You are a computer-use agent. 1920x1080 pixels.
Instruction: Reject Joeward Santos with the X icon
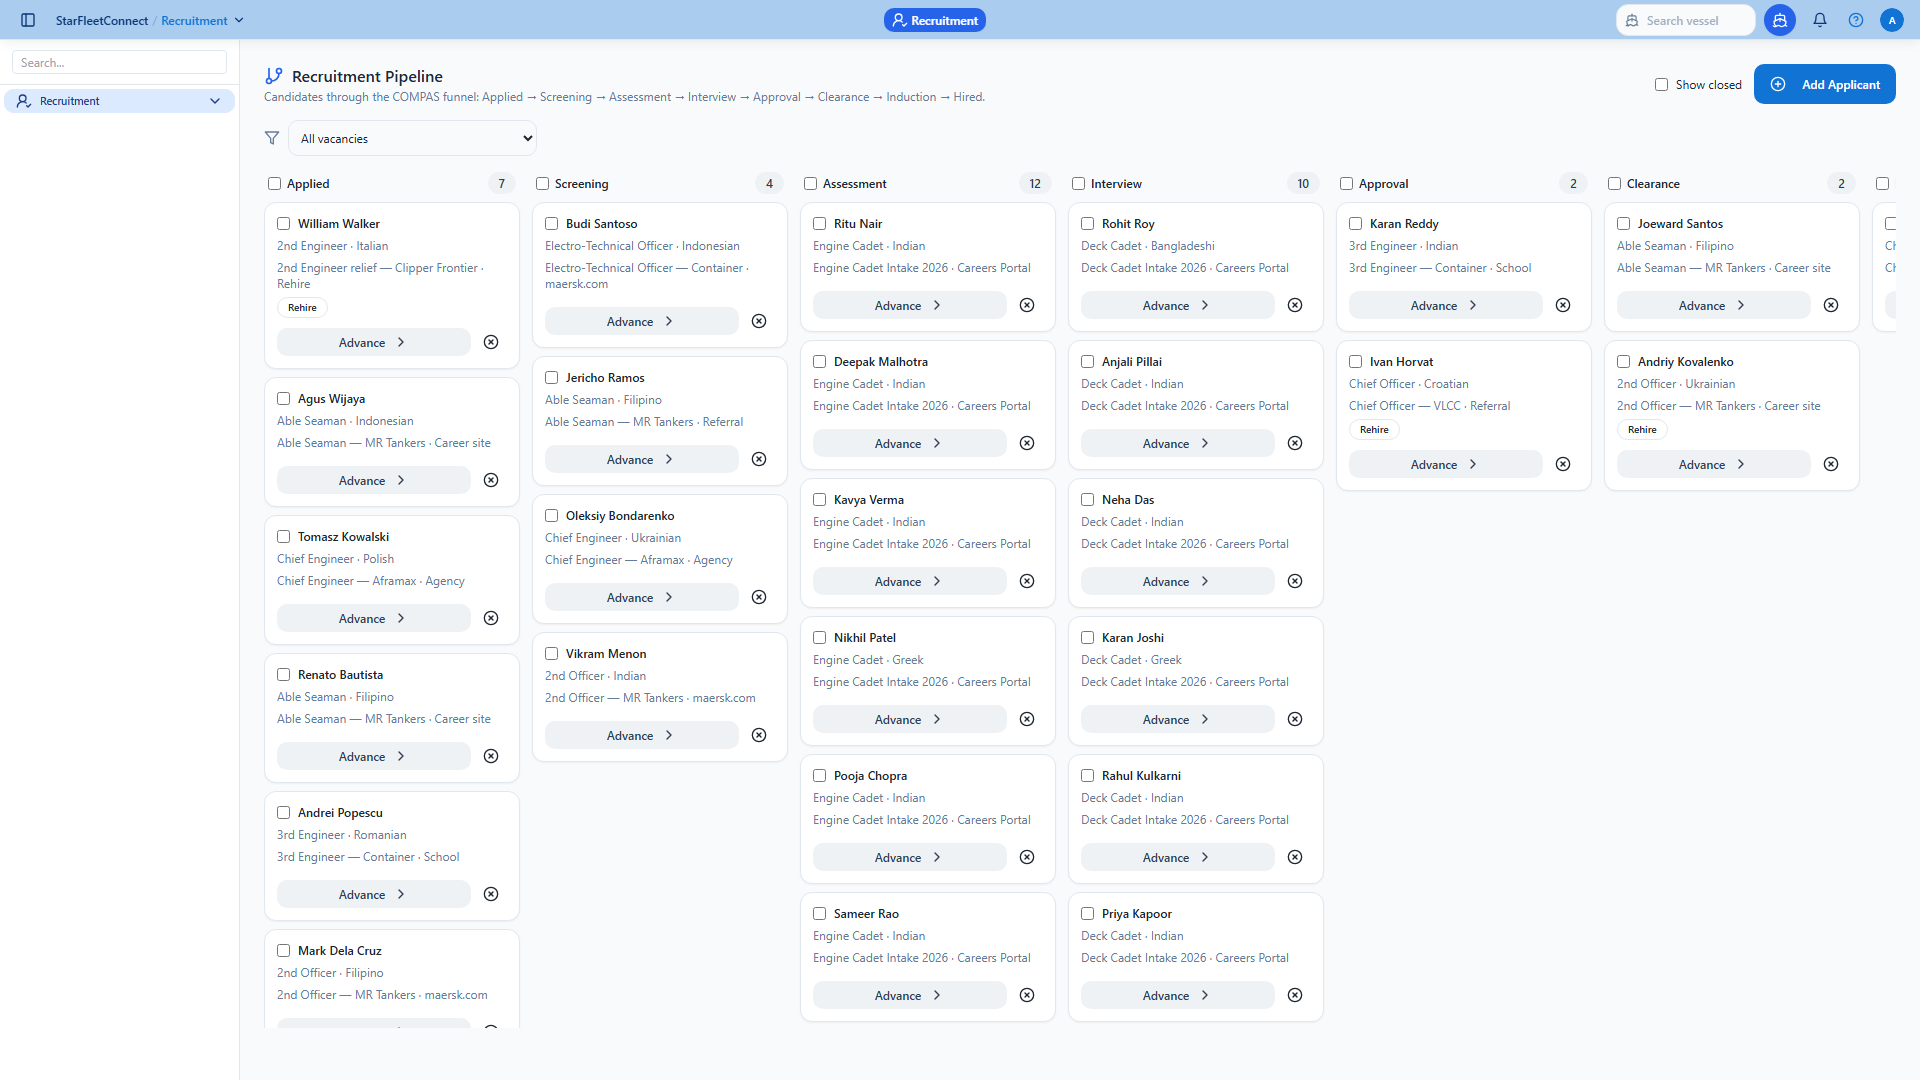[x=1831, y=305]
